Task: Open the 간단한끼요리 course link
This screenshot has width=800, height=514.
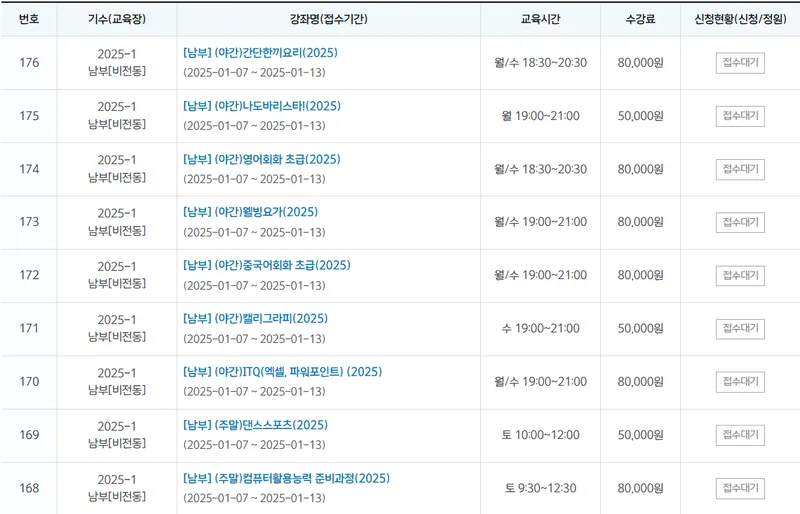Action: [x=260, y=53]
